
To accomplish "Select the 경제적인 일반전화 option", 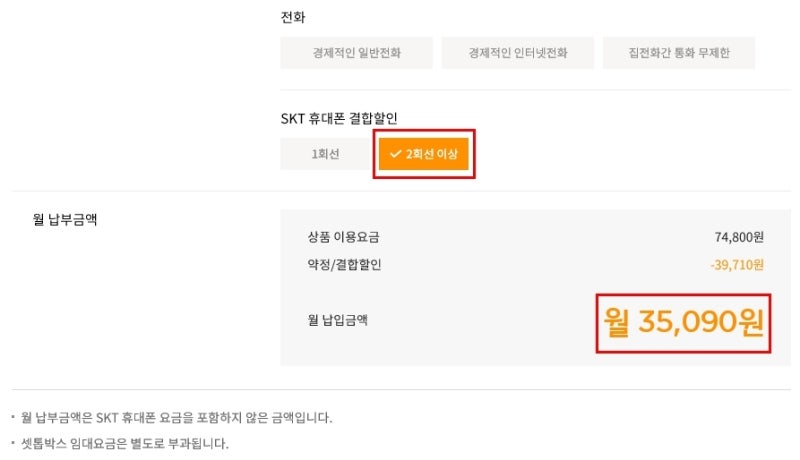I will tap(356, 53).
